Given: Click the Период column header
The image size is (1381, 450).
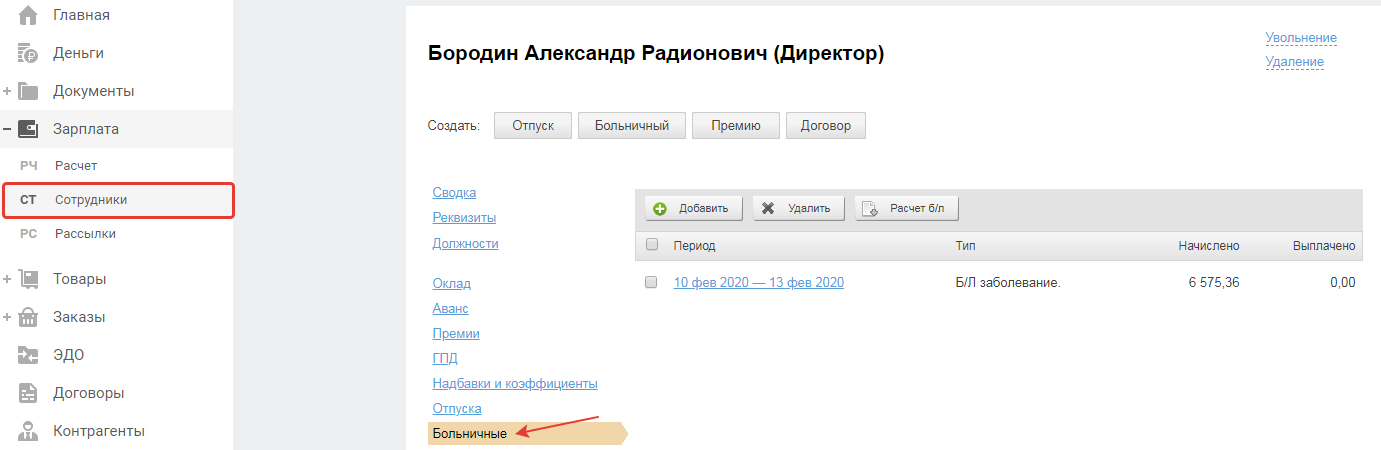Looking at the screenshot, I should (x=694, y=245).
